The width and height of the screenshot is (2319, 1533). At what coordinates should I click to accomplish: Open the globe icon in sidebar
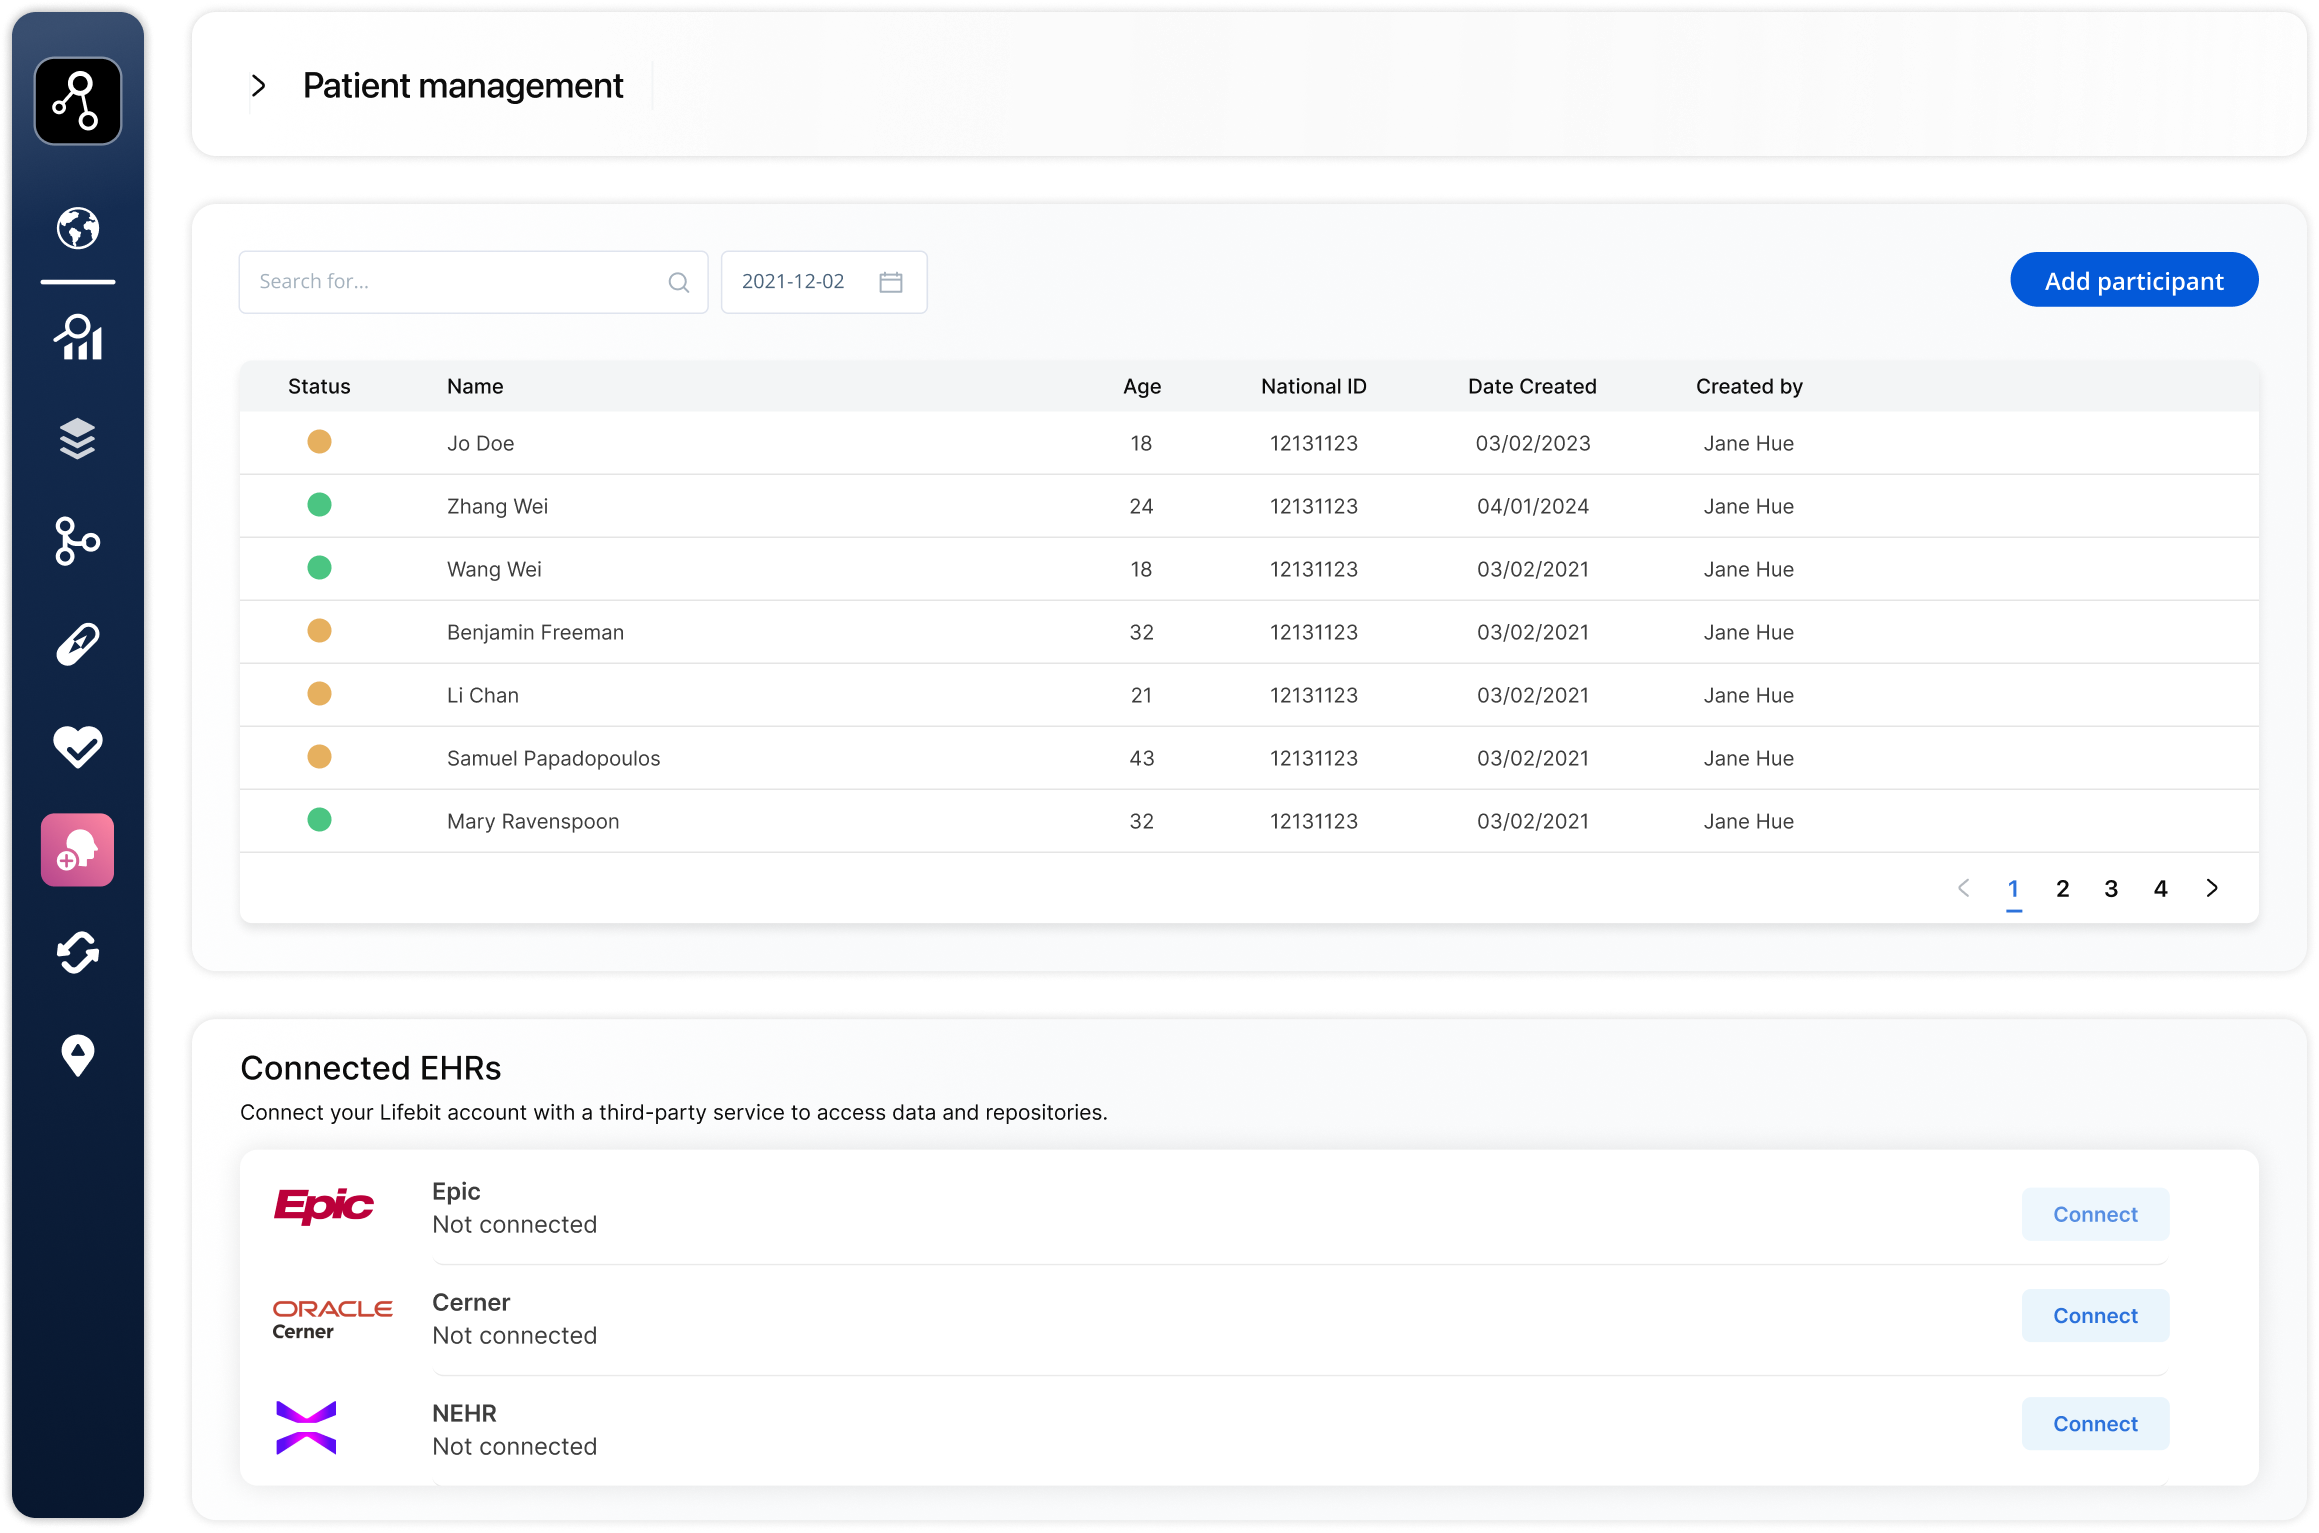point(78,228)
